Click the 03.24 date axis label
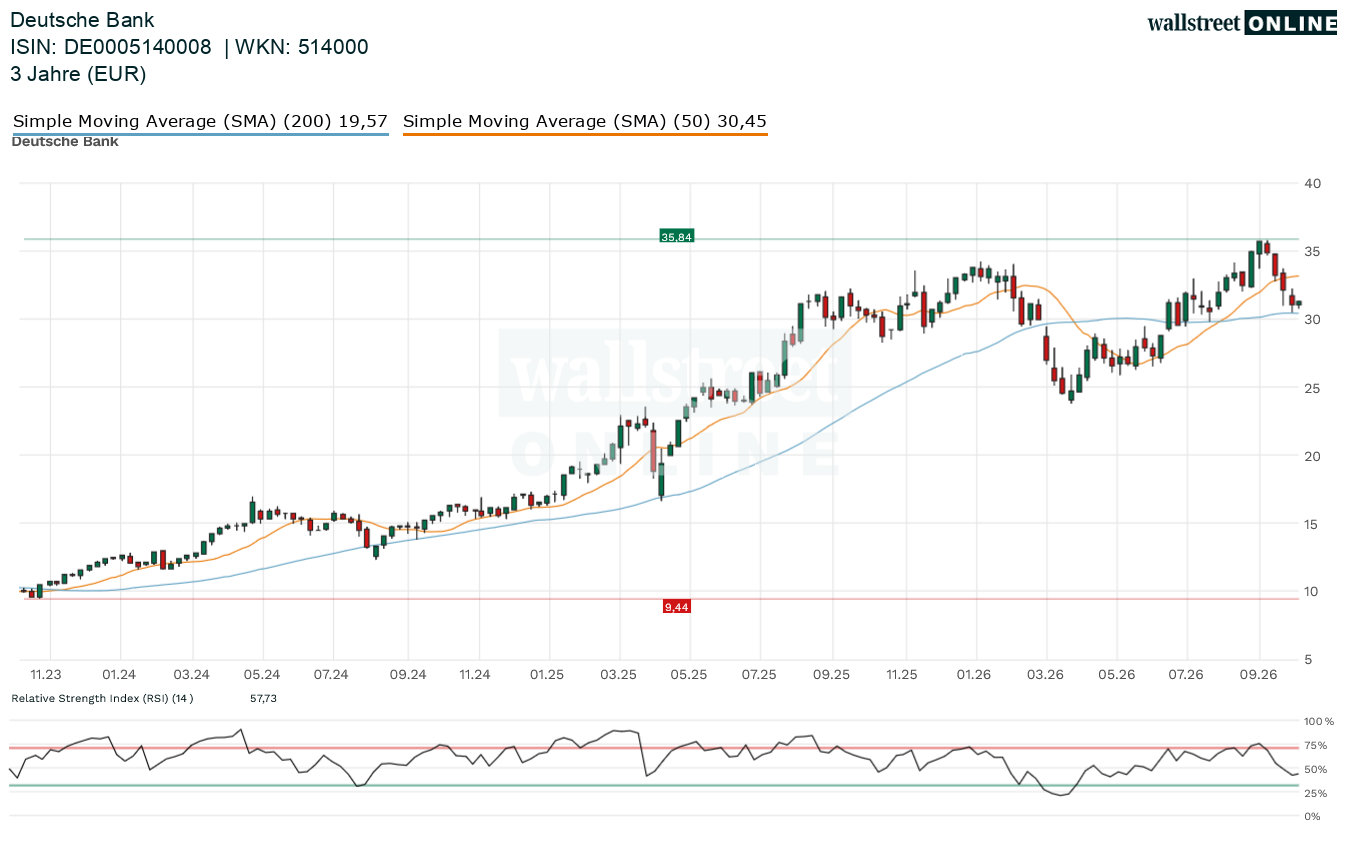 (x=191, y=675)
